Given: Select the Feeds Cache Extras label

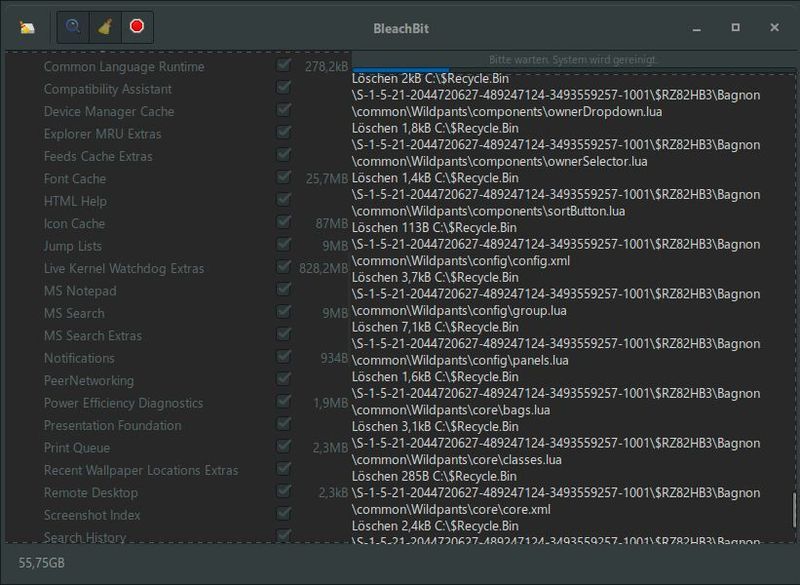Looking at the screenshot, I should (98, 157).
